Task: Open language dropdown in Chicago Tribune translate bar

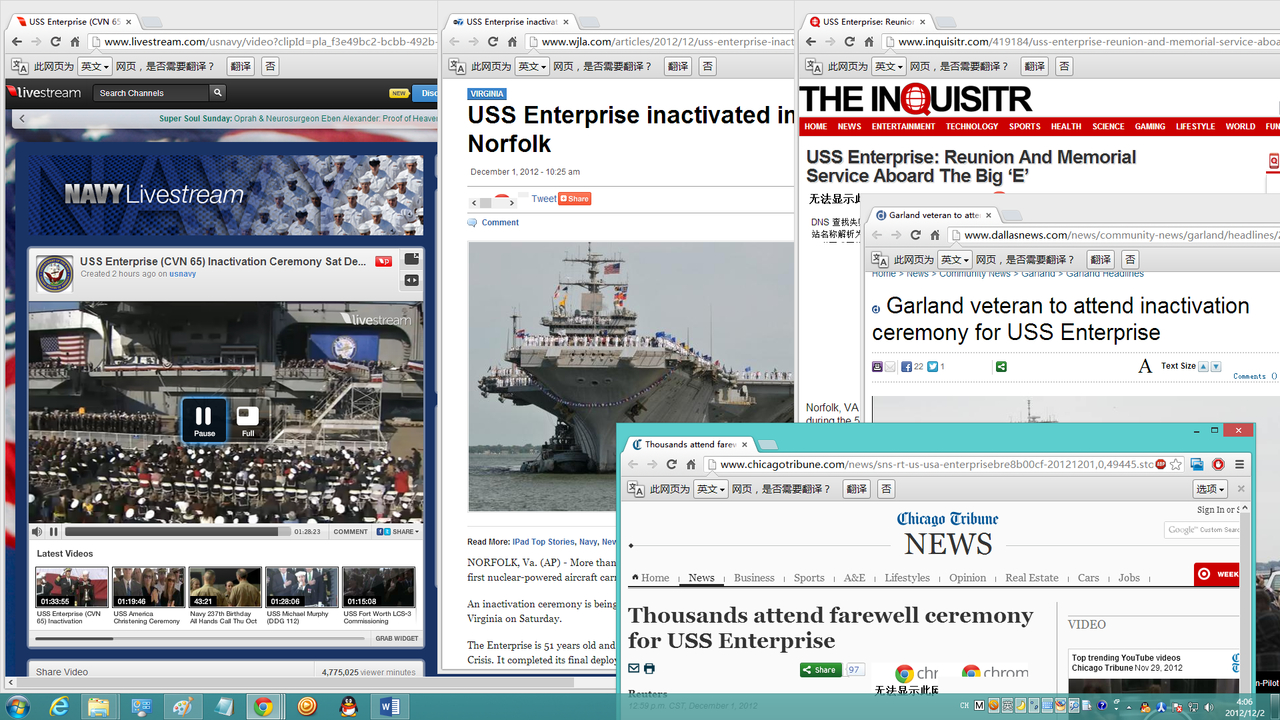Action: pyautogui.click(x=711, y=489)
